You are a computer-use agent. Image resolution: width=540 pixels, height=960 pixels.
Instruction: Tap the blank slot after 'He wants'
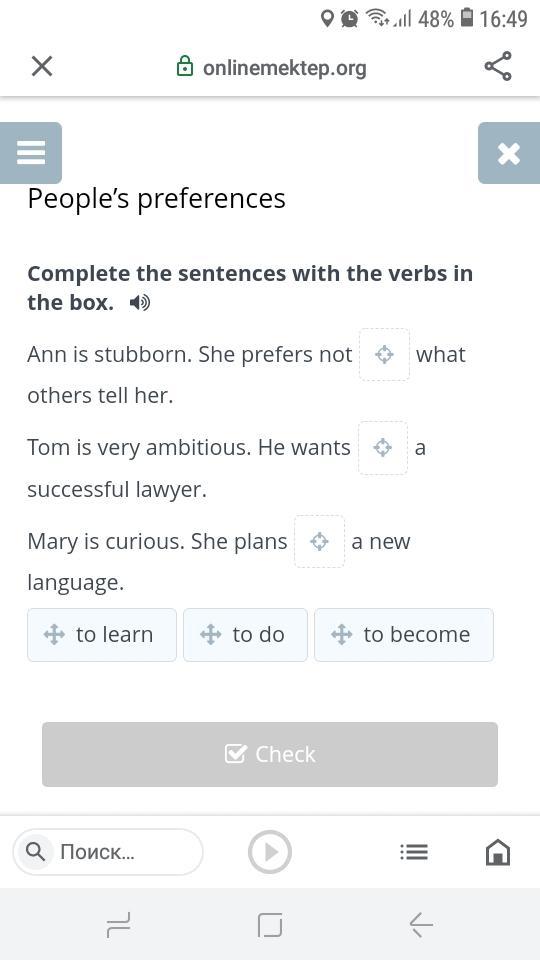383,448
